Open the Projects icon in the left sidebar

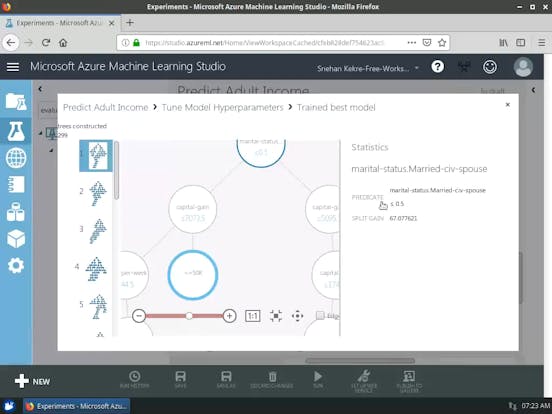pyautogui.click(x=16, y=102)
